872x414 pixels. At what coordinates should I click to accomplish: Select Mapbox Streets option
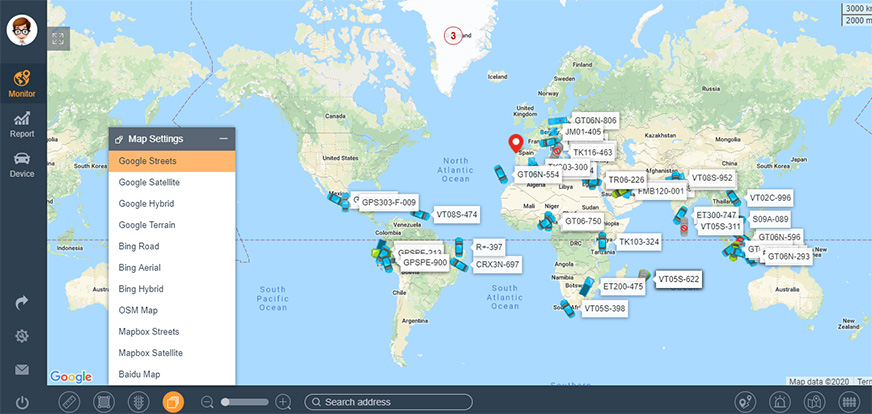tap(172, 332)
